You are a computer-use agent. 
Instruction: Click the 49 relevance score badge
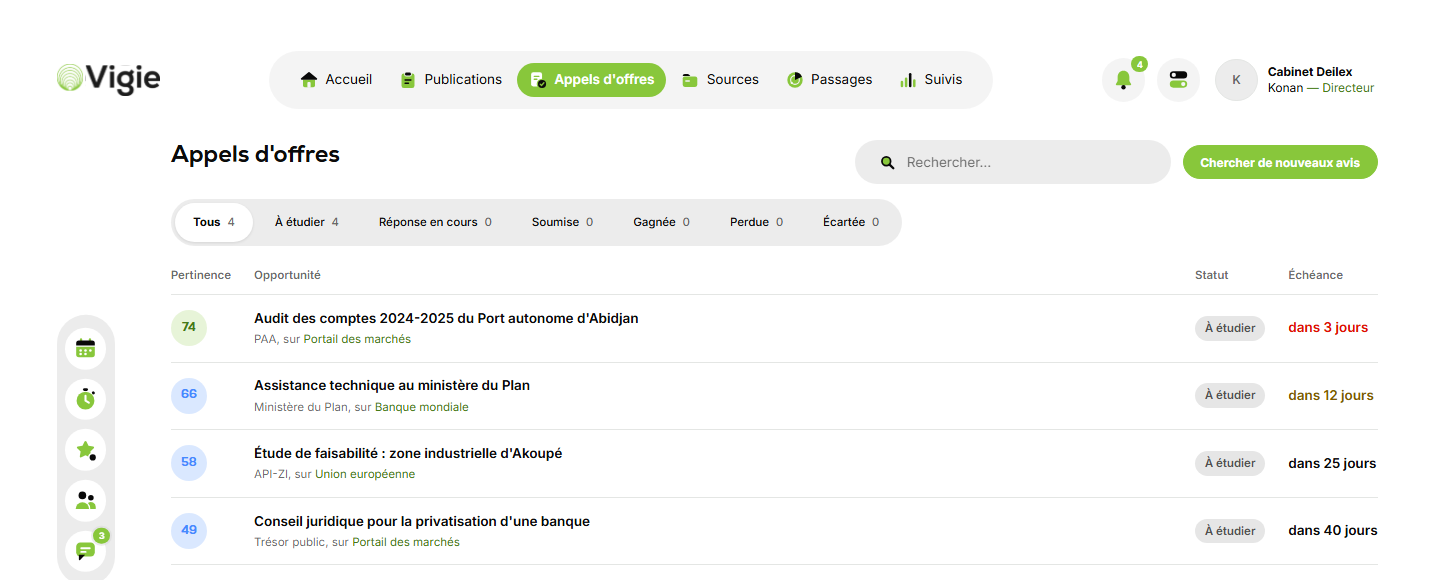coord(189,531)
